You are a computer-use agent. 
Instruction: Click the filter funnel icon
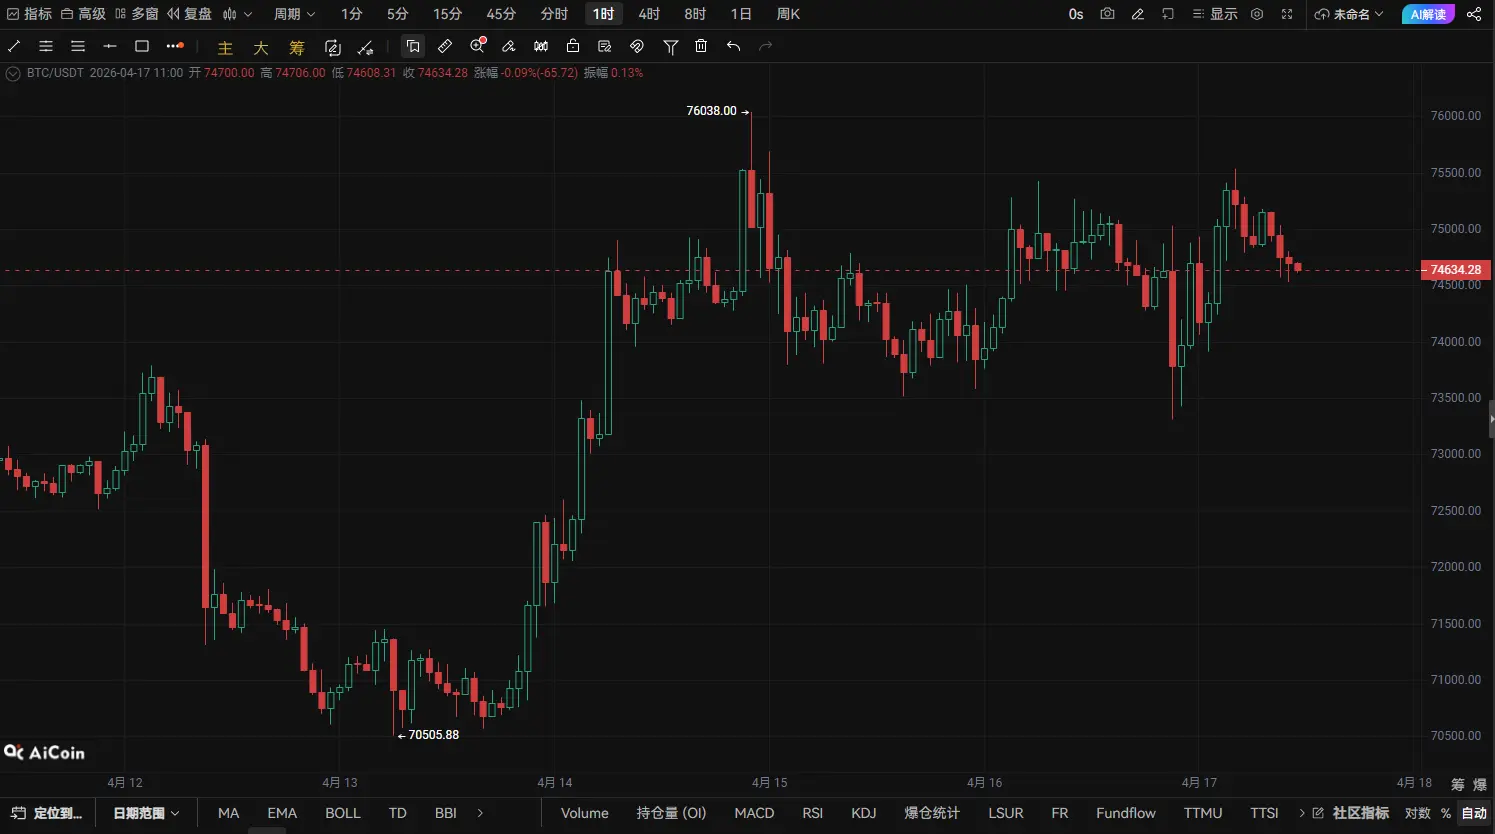click(x=671, y=46)
